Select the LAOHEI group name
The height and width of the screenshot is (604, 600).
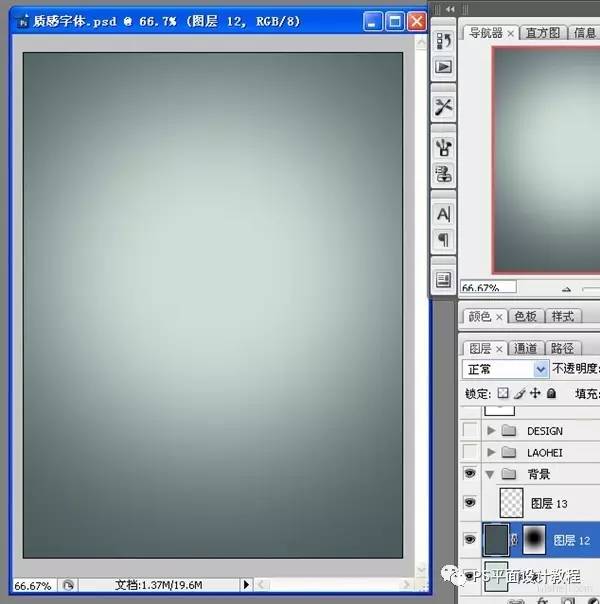(545, 453)
